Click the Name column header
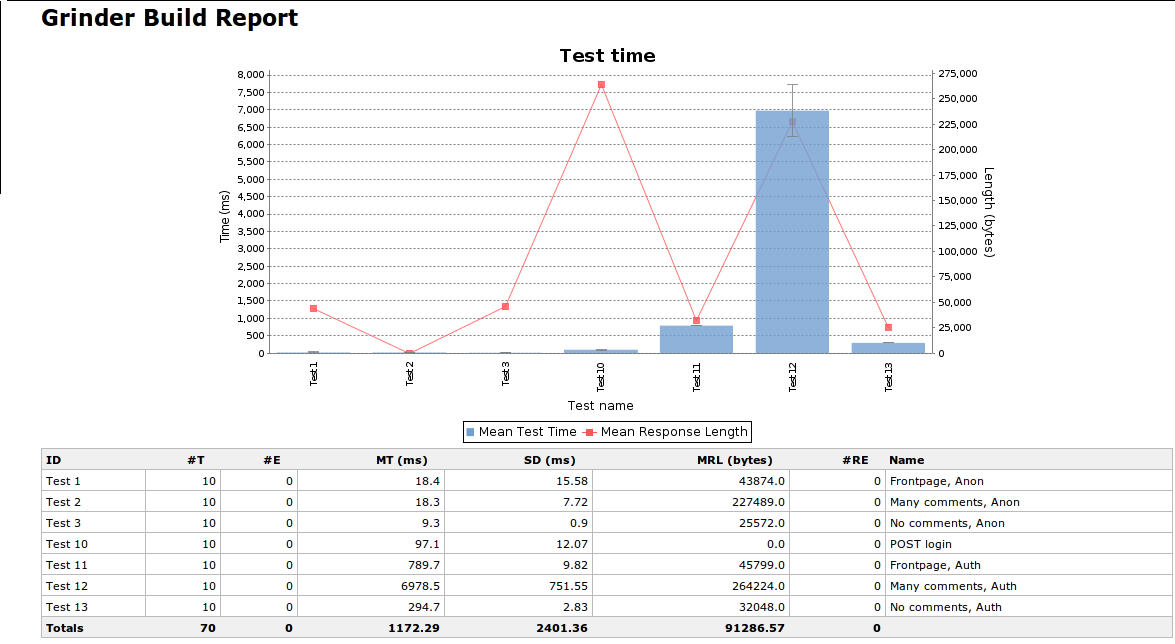 pyautogui.click(x=906, y=460)
